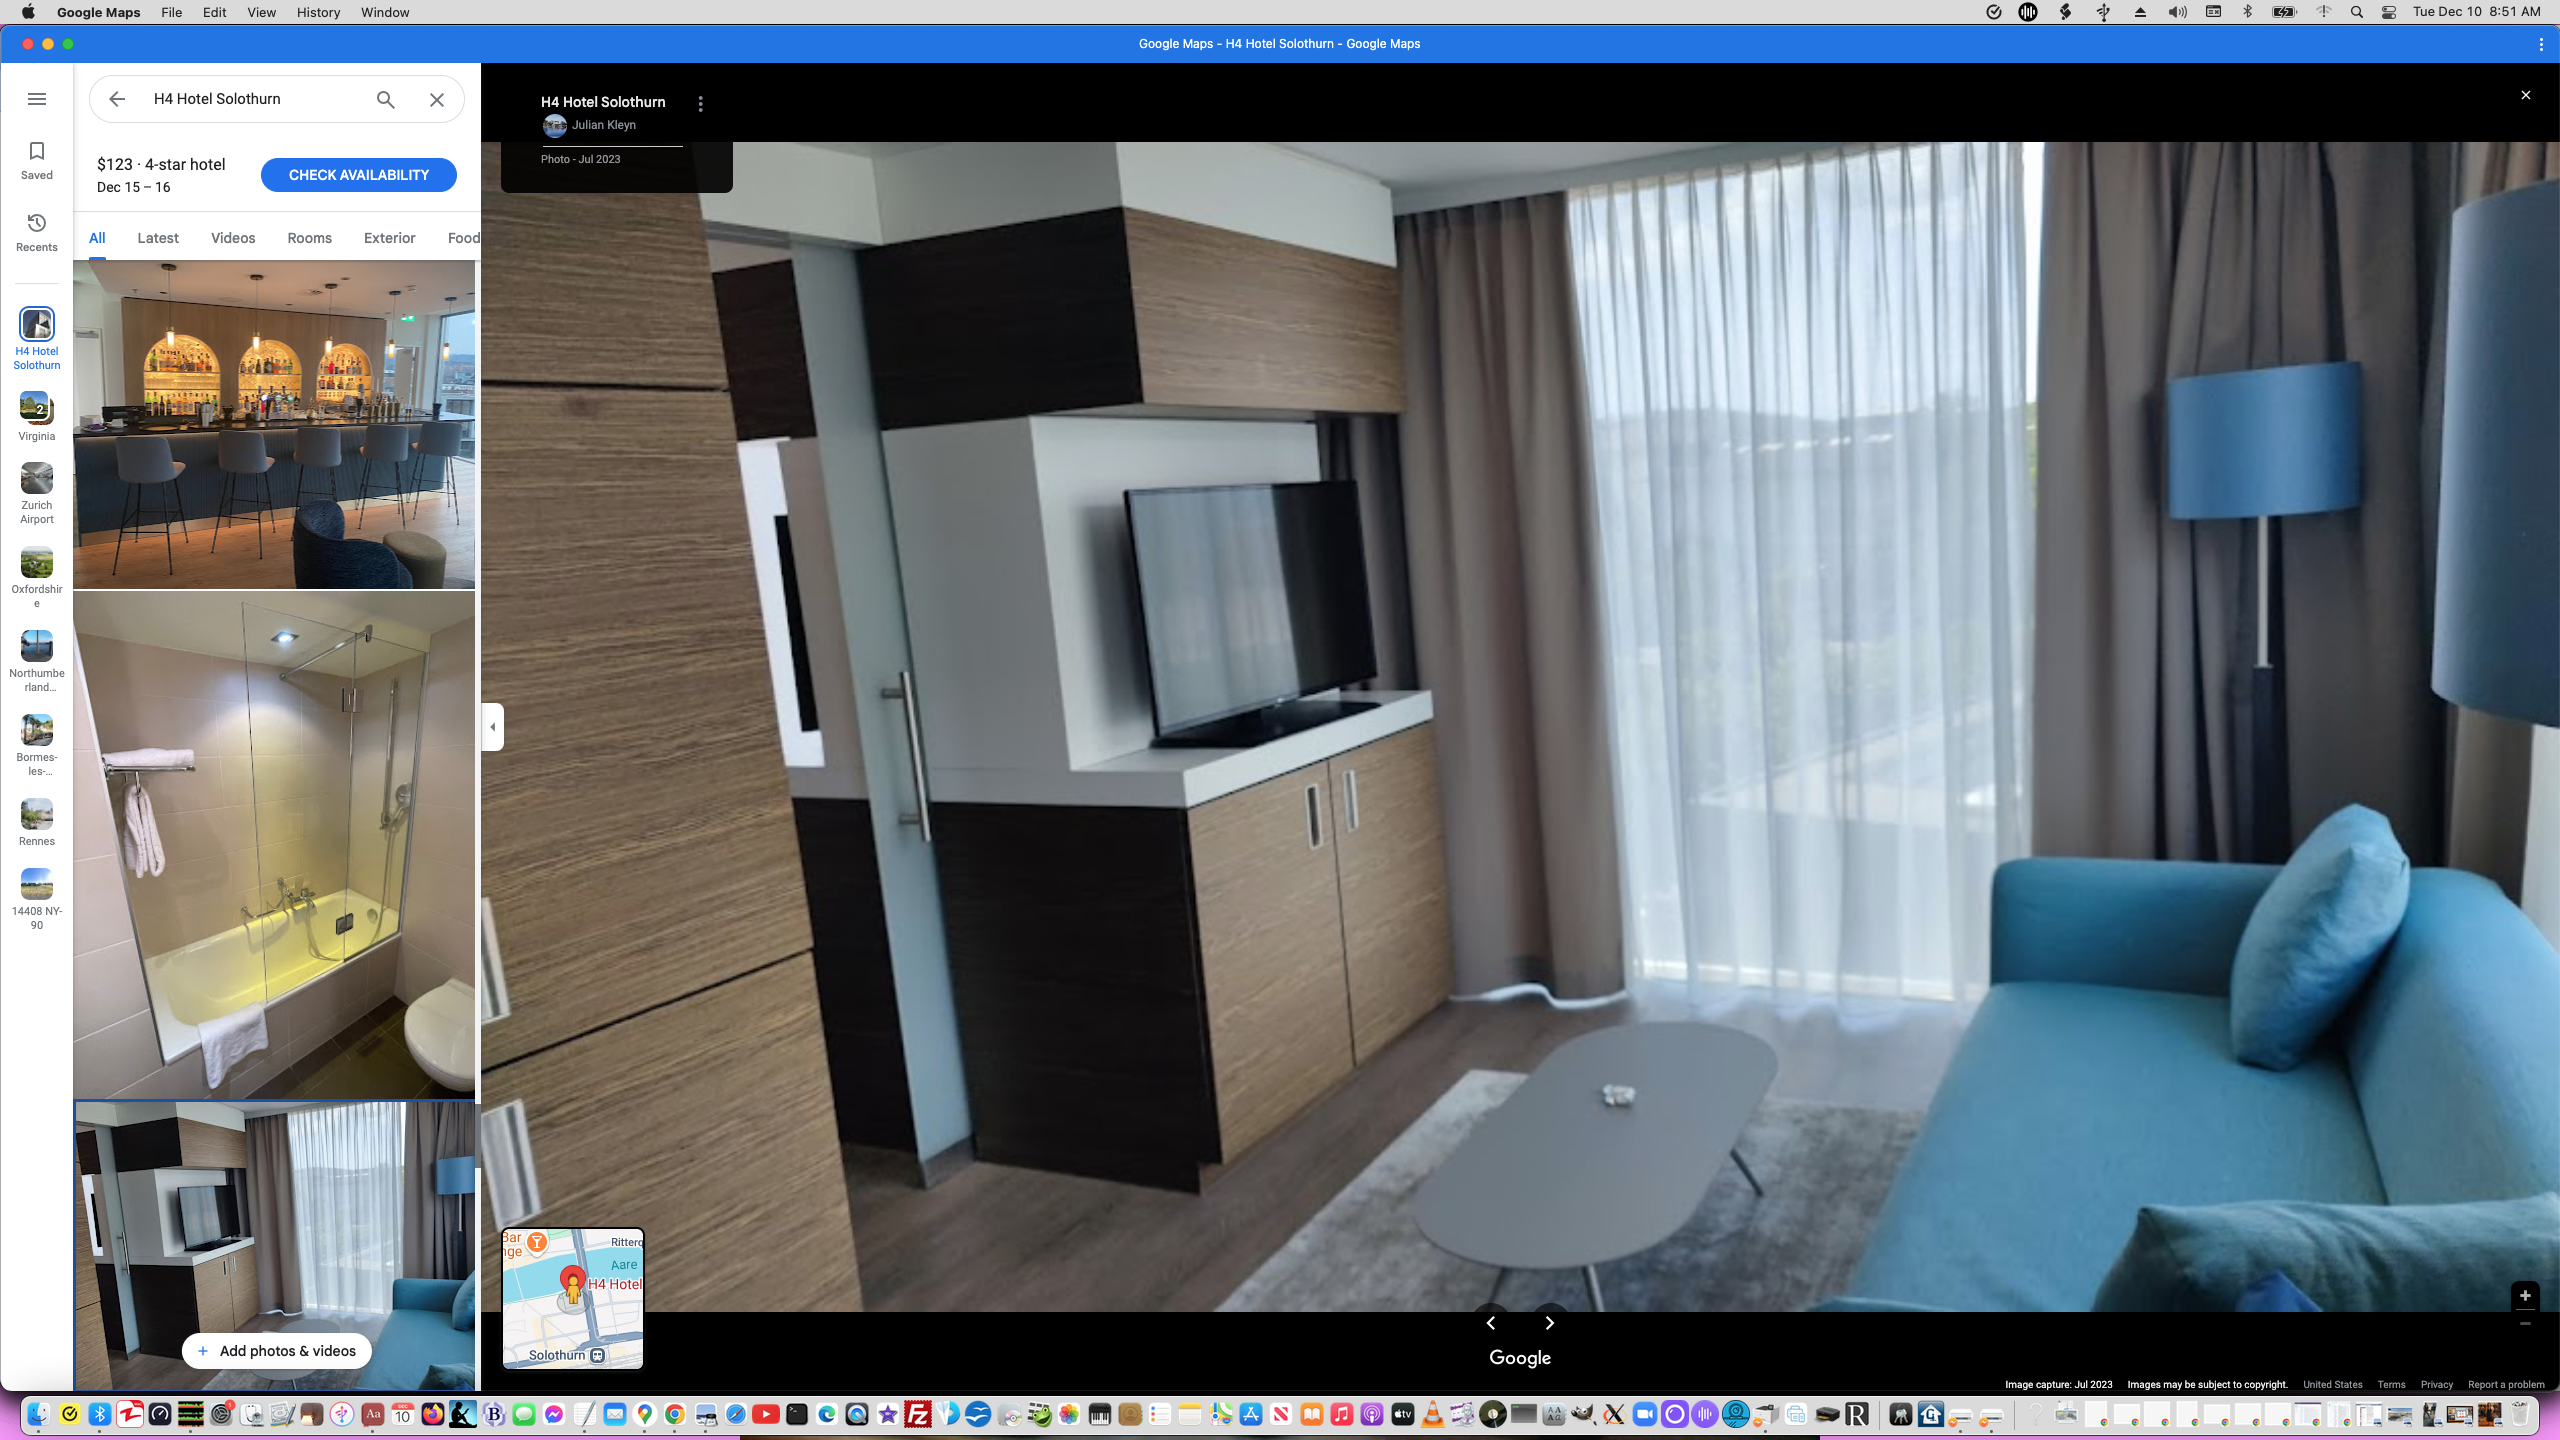
Task: Advance to the next photo
Action: 1549,1322
